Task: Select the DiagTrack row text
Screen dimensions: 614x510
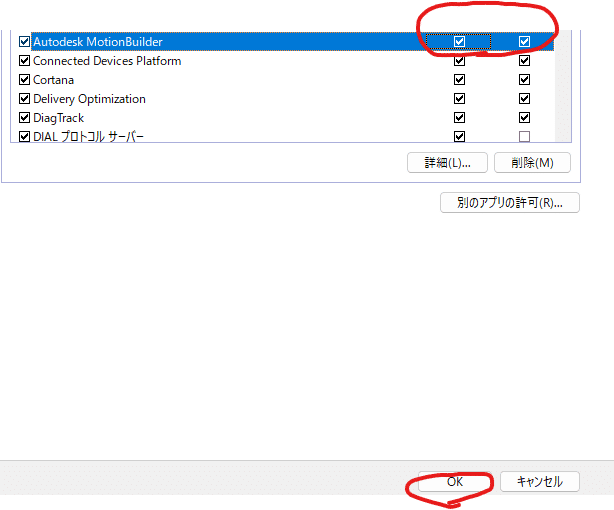Action: [58, 118]
